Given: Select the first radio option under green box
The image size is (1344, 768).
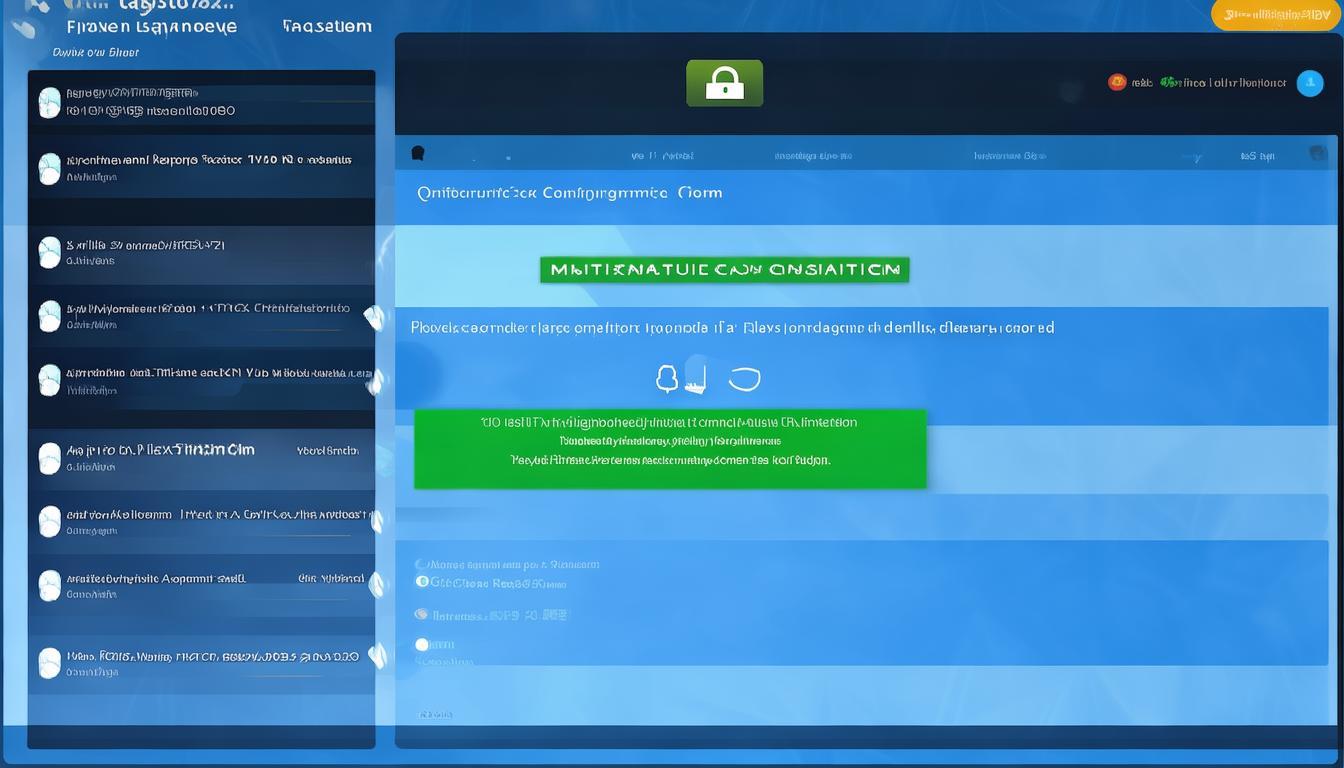Looking at the screenshot, I should pyautogui.click(x=421, y=565).
